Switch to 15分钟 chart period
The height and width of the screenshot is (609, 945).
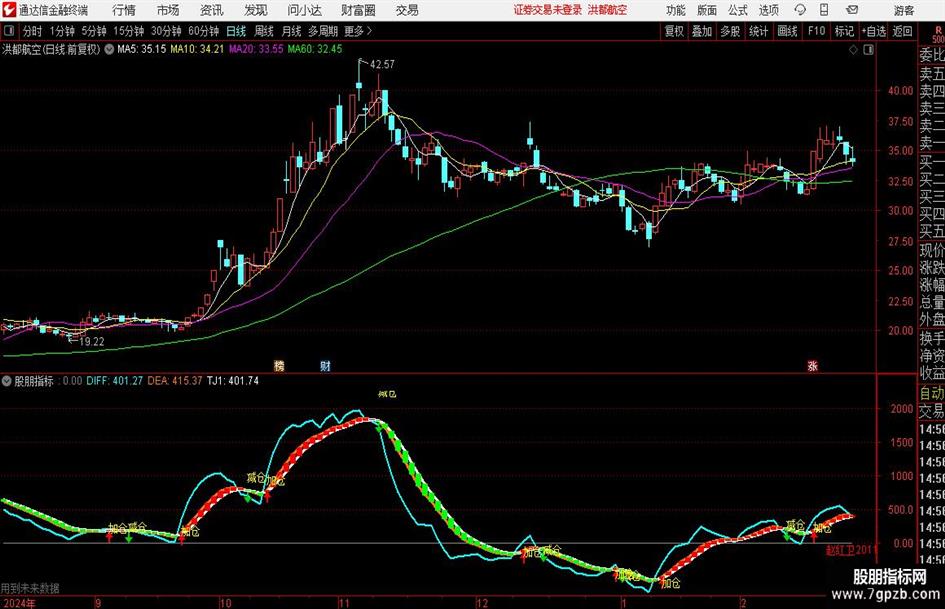129,31
